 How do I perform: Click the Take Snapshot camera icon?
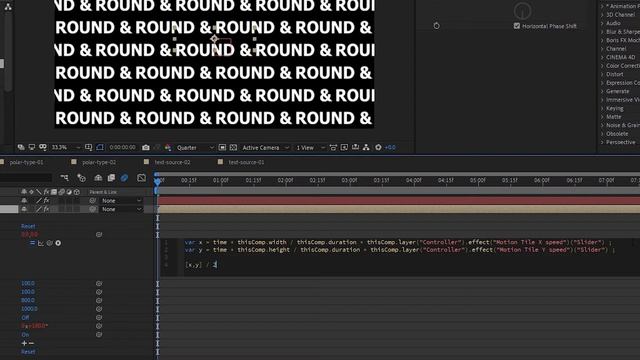pyautogui.click(x=146, y=147)
